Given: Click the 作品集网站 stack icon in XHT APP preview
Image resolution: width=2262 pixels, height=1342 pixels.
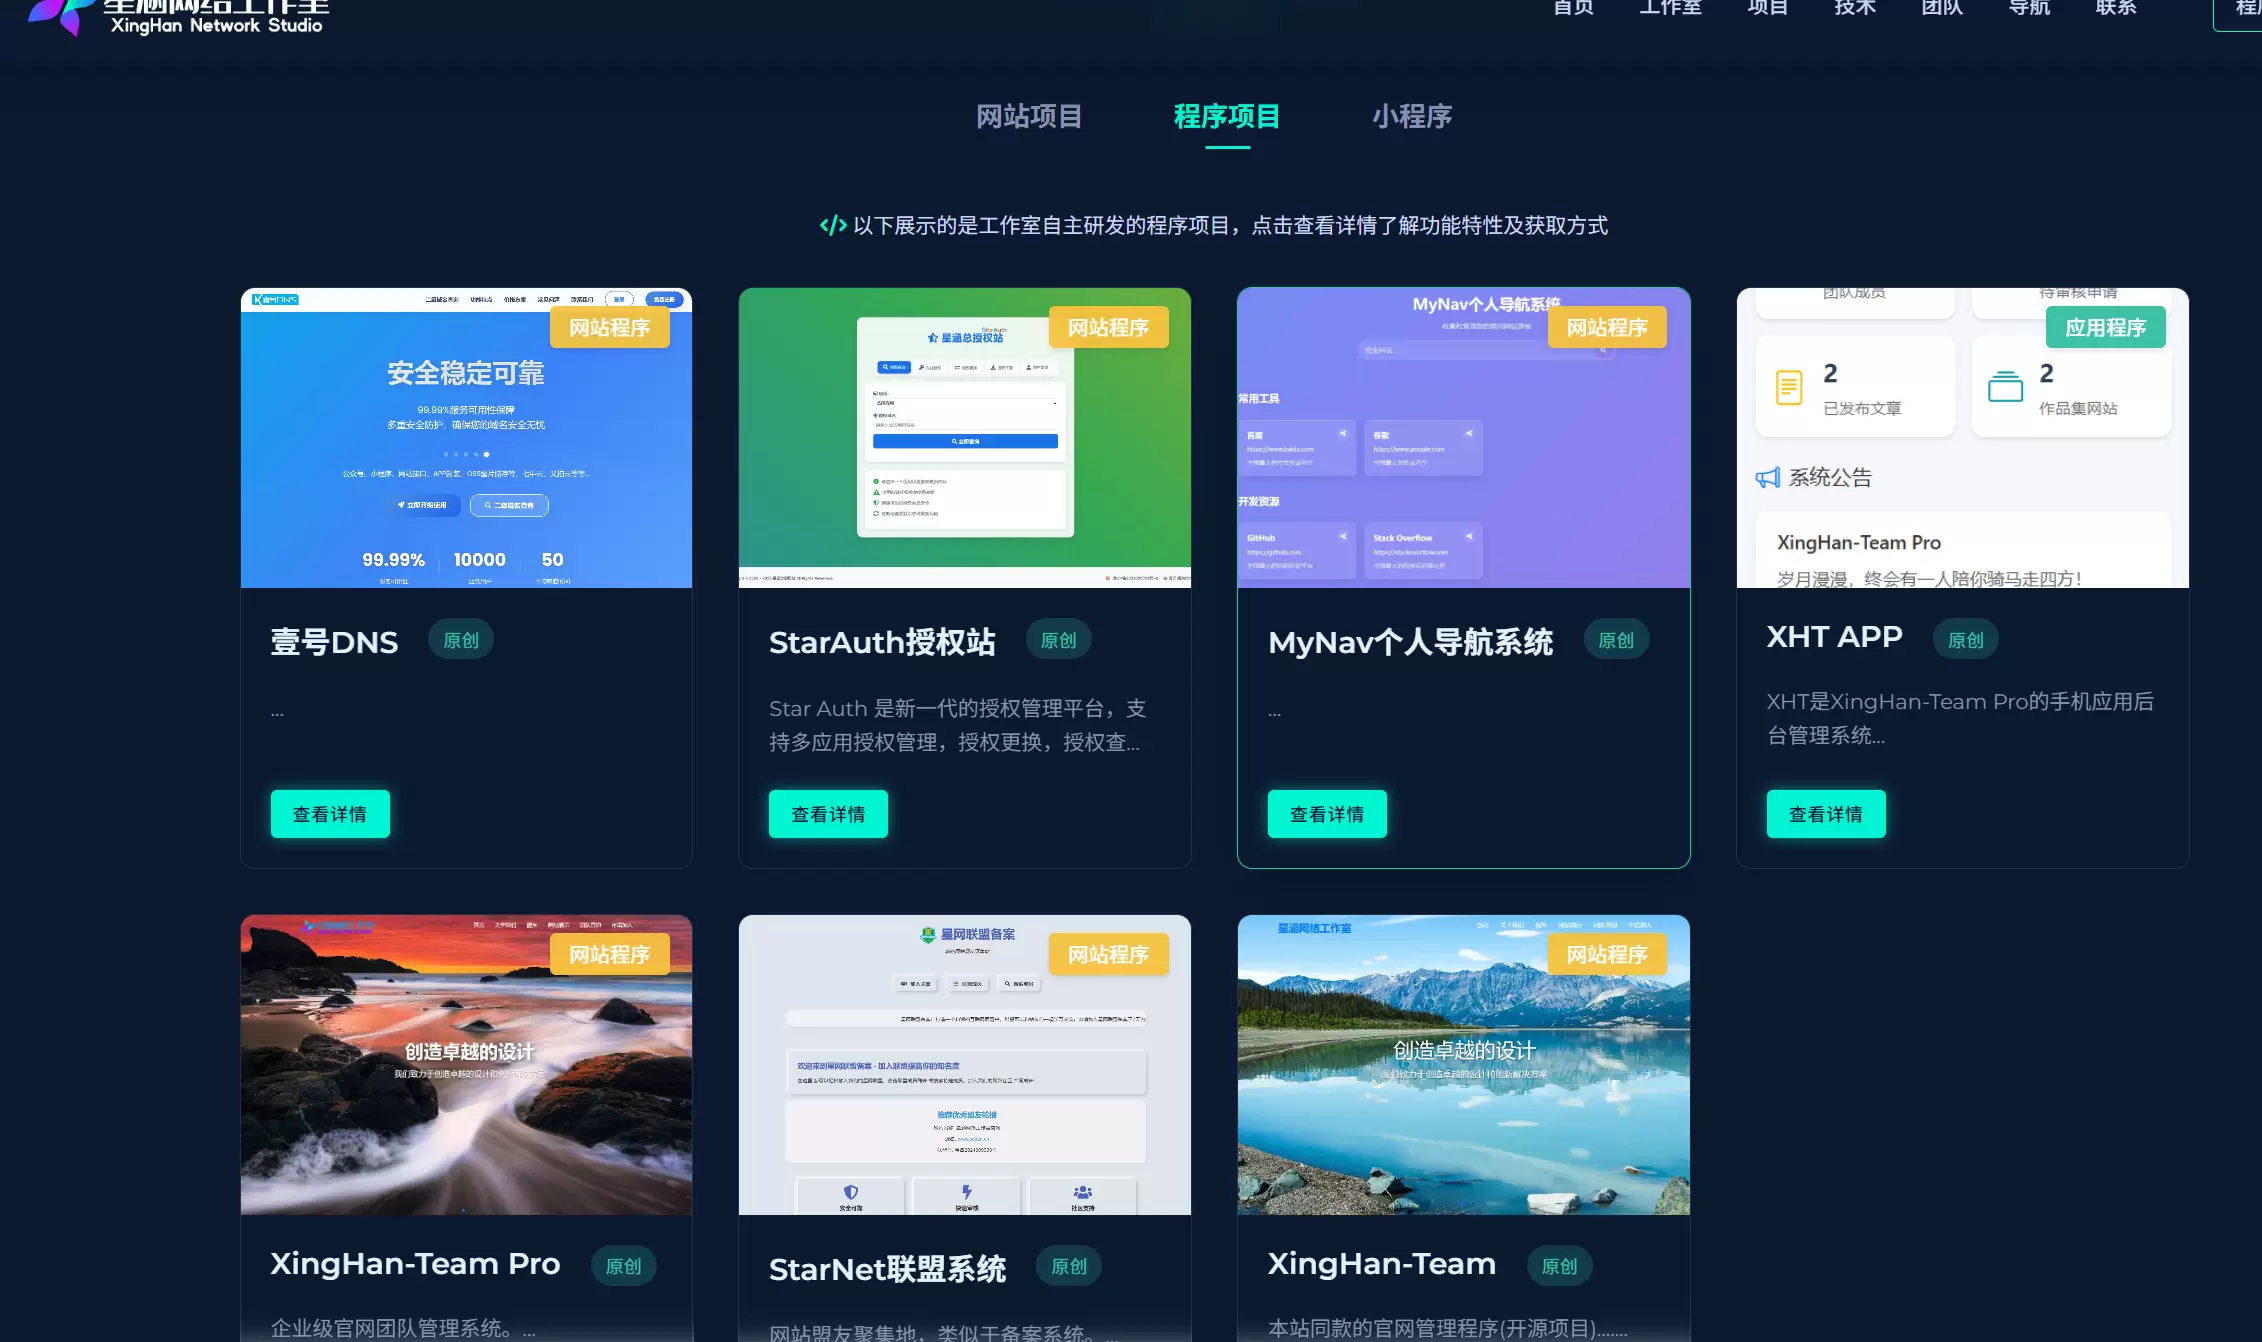Looking at the screenshot, I should pyautogui.click(x=2005, y=387).
